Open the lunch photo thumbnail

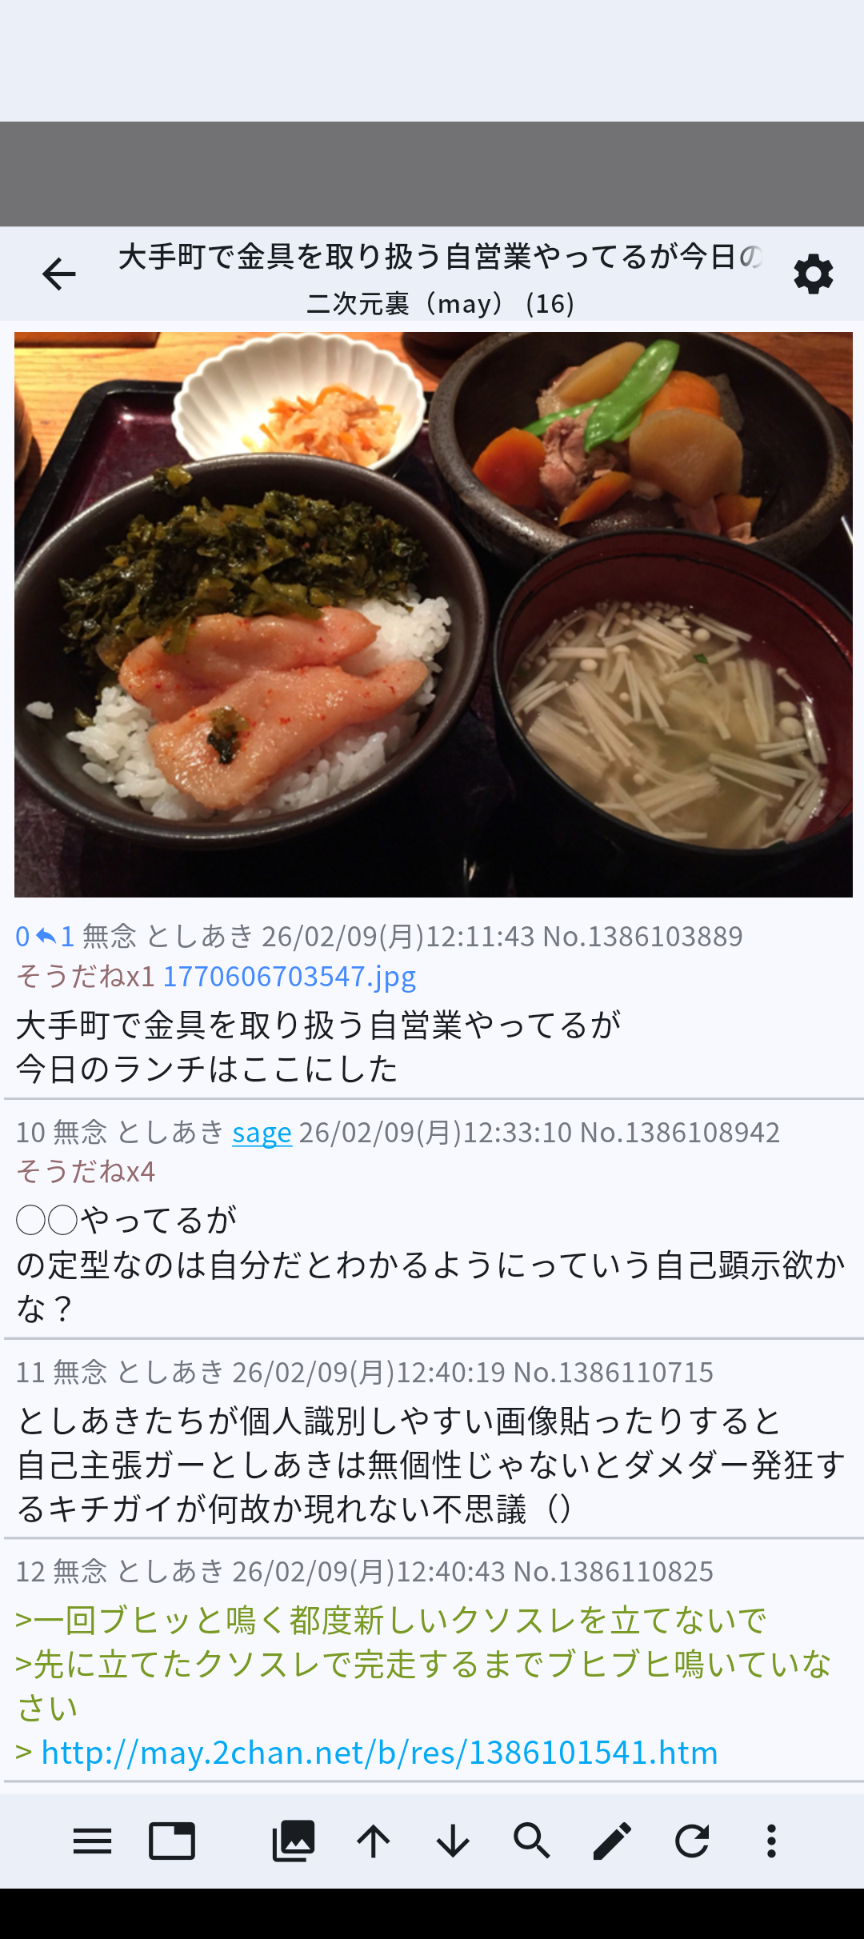click(x=433, y=614)
